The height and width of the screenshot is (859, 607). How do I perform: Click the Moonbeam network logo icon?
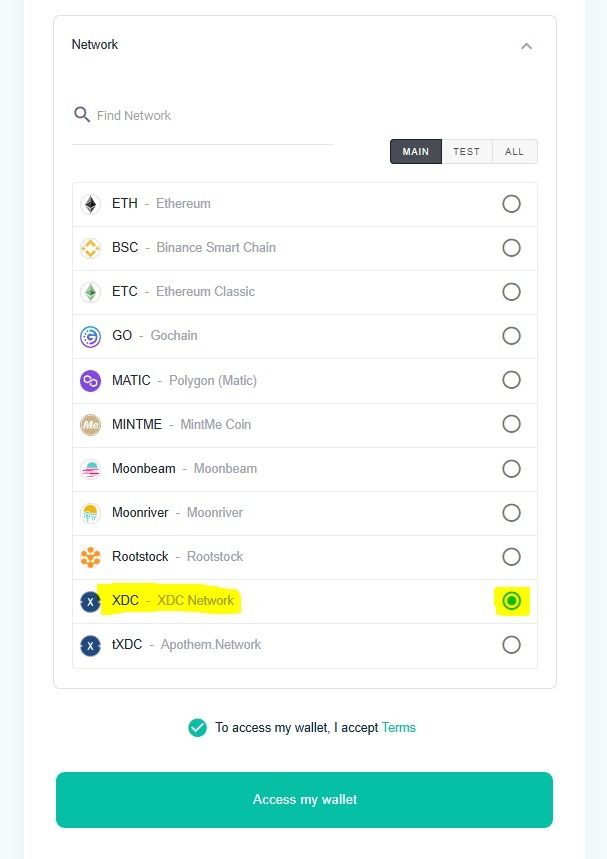[91, 469]
